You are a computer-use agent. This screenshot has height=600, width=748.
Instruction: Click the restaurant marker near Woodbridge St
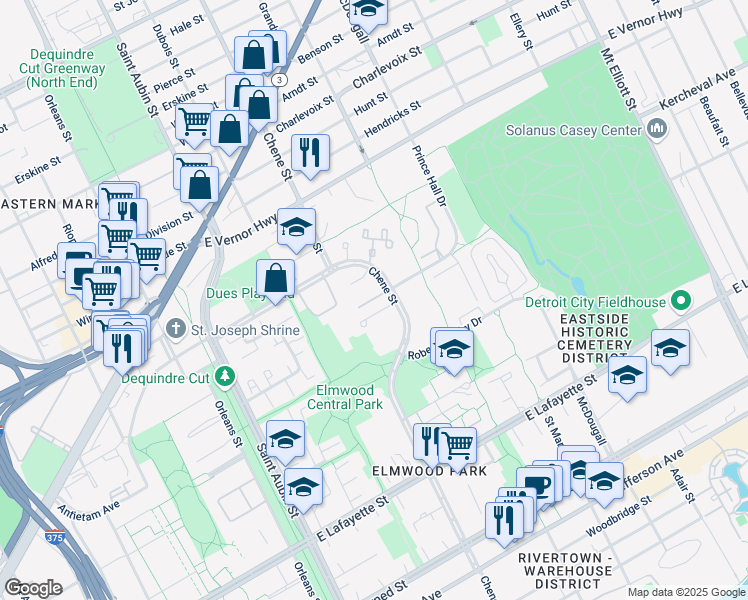[504, 521]
